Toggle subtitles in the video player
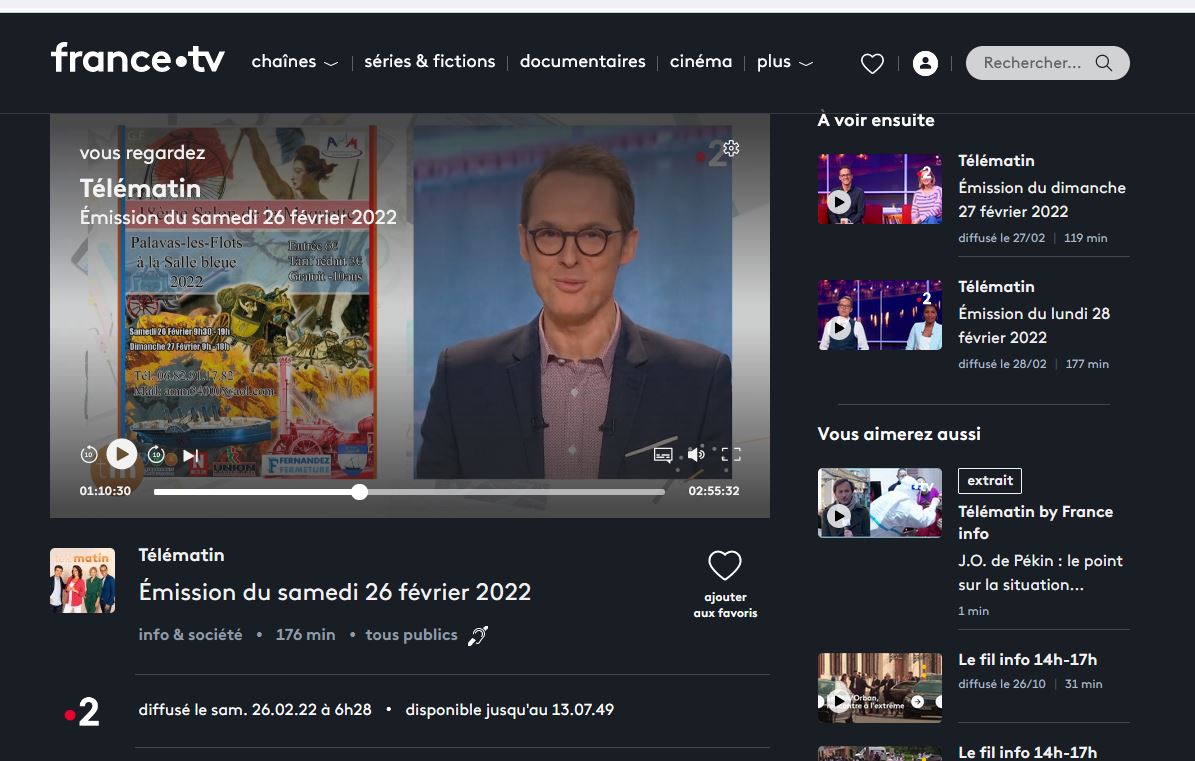Screen dimensions: 1195x761 click(663, 455)
